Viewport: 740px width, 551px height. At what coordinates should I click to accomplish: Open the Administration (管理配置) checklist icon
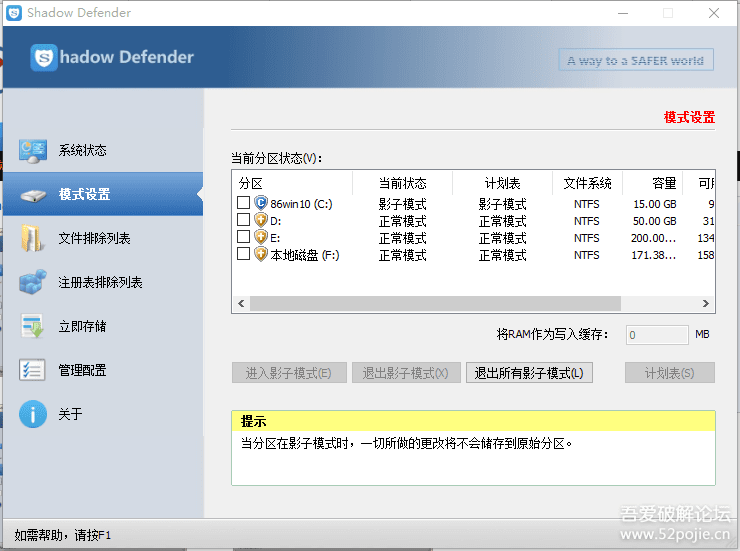point(33,371)
